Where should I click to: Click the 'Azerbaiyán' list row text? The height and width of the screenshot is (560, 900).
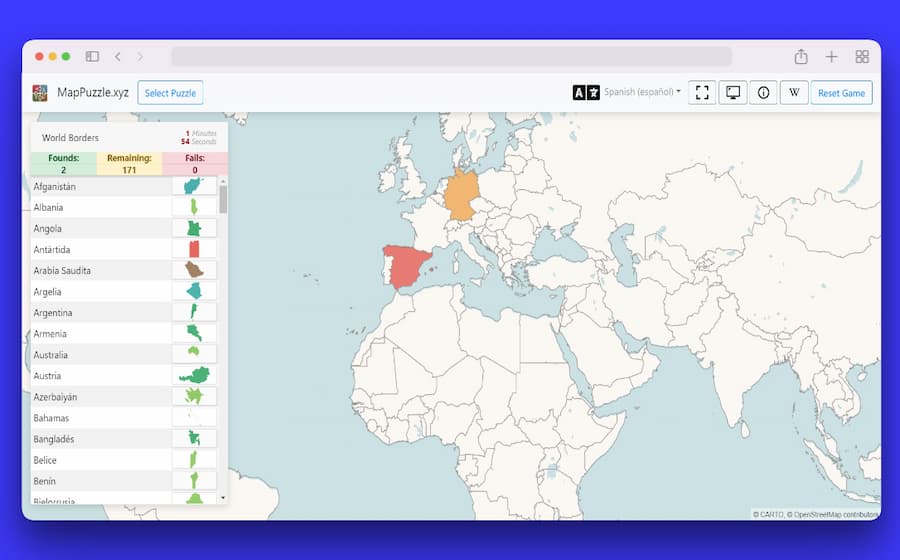(55, 396)
